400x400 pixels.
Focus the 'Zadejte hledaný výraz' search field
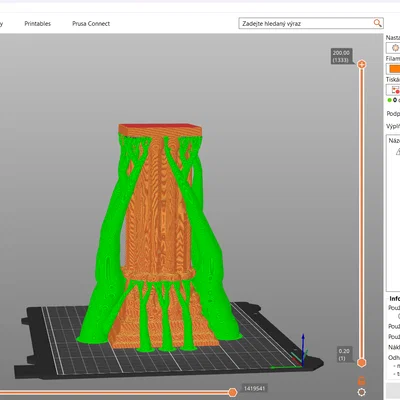click(x=311, y=23)
